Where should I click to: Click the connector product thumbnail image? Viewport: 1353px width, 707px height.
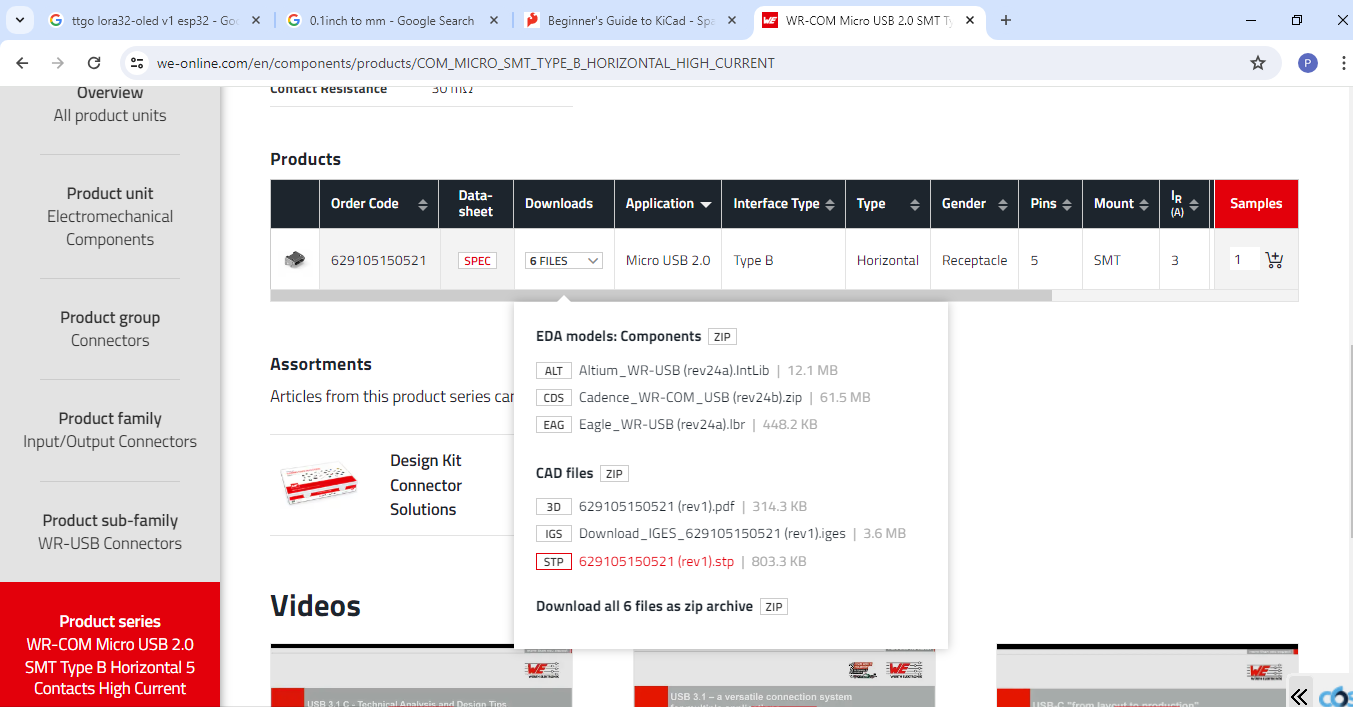click(294, 260)
